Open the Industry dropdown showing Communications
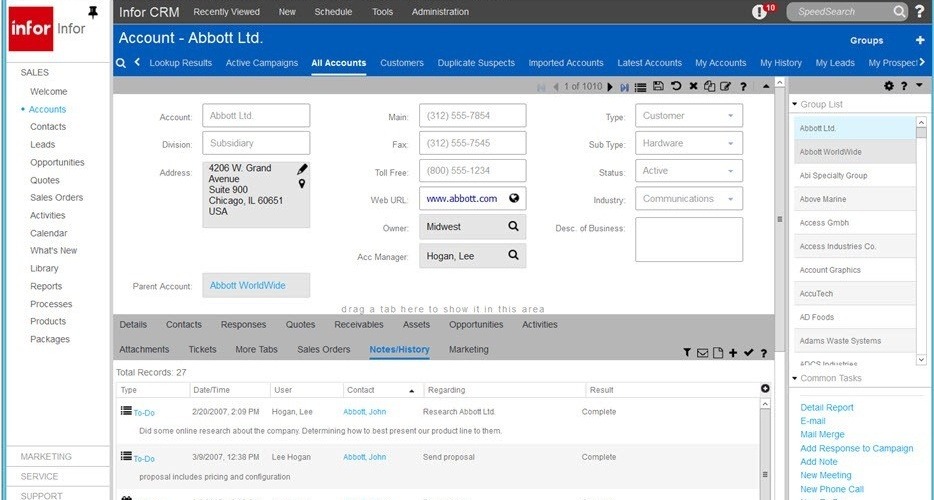934x500 pixels. (689, 198)
